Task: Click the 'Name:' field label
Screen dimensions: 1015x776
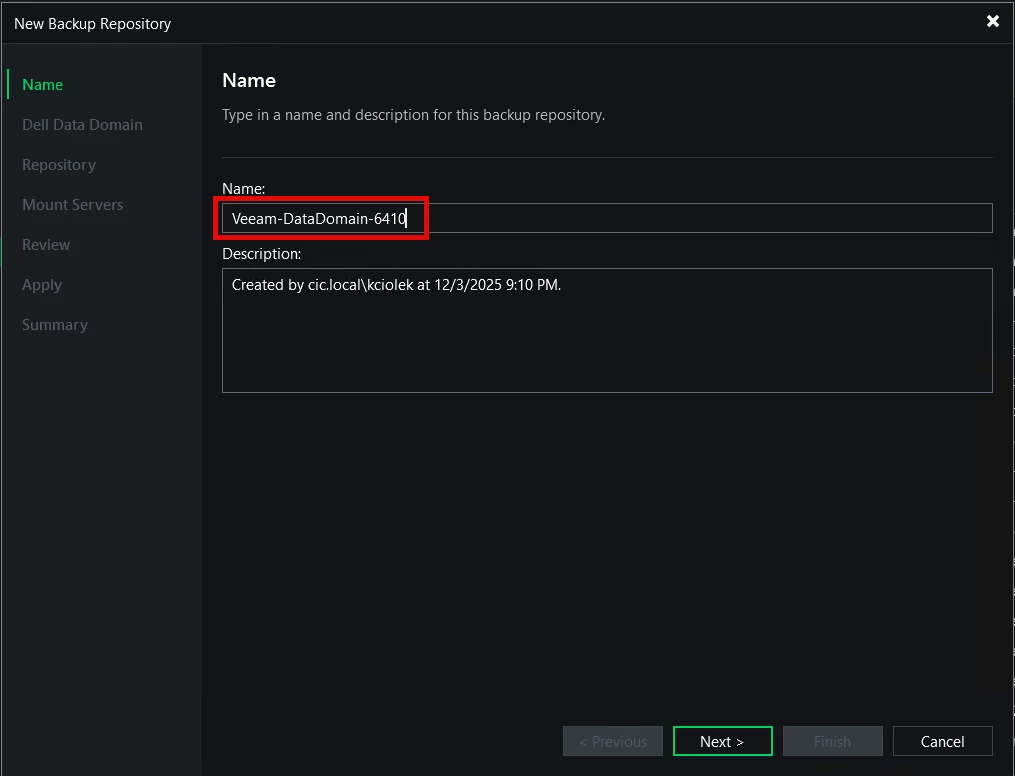Action: [x=243, y=188]
